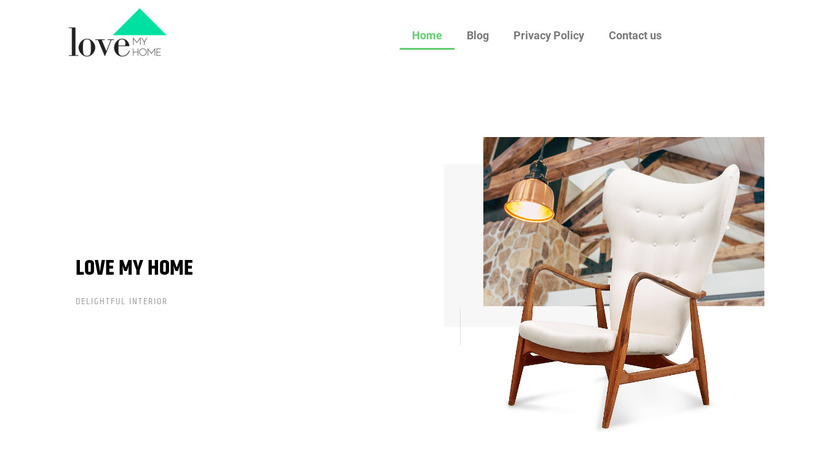The width and height of the screenshot is (840, 472).
Task: Click the thin vertical divider line
Action: tap(460, 327)
